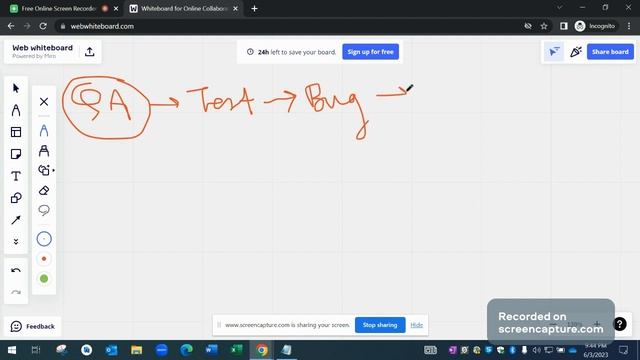Open a new browser tab
The image size is (640, 360).
tap(254, 8)
